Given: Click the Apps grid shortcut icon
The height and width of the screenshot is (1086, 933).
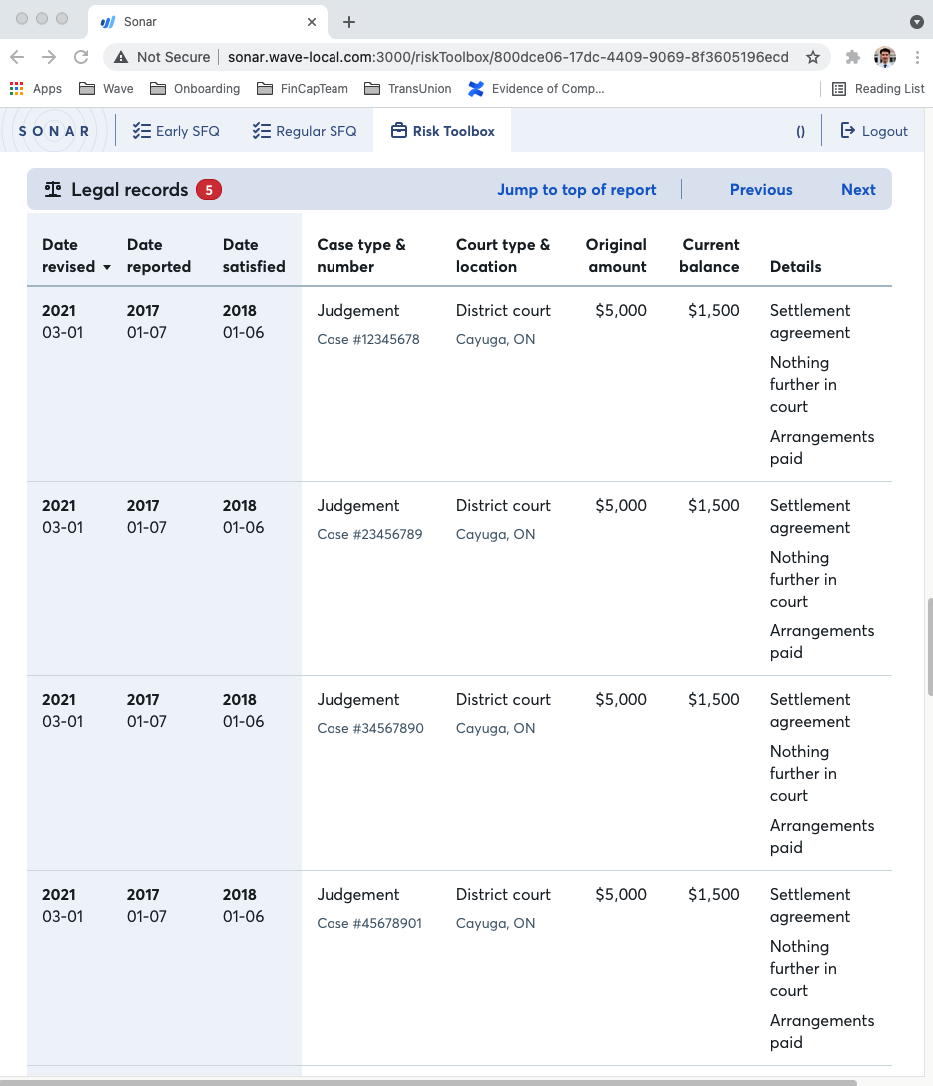Looking at the screenshot, I should pos(17,89).
